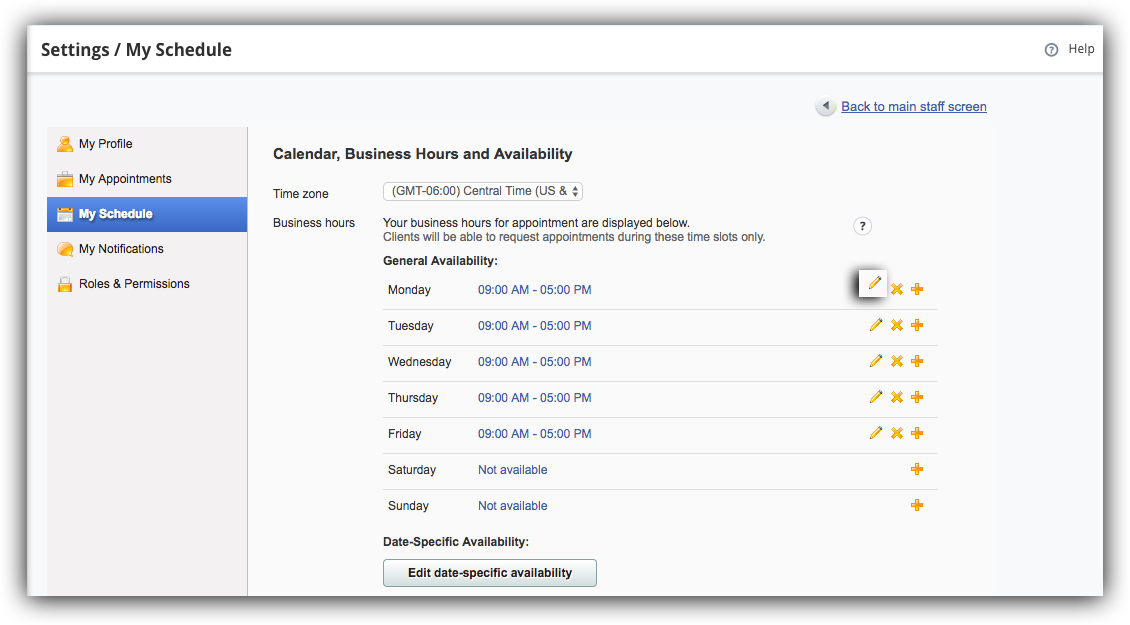
Task: Open the Thursday hours editor pencil
Action: (876, 397)
